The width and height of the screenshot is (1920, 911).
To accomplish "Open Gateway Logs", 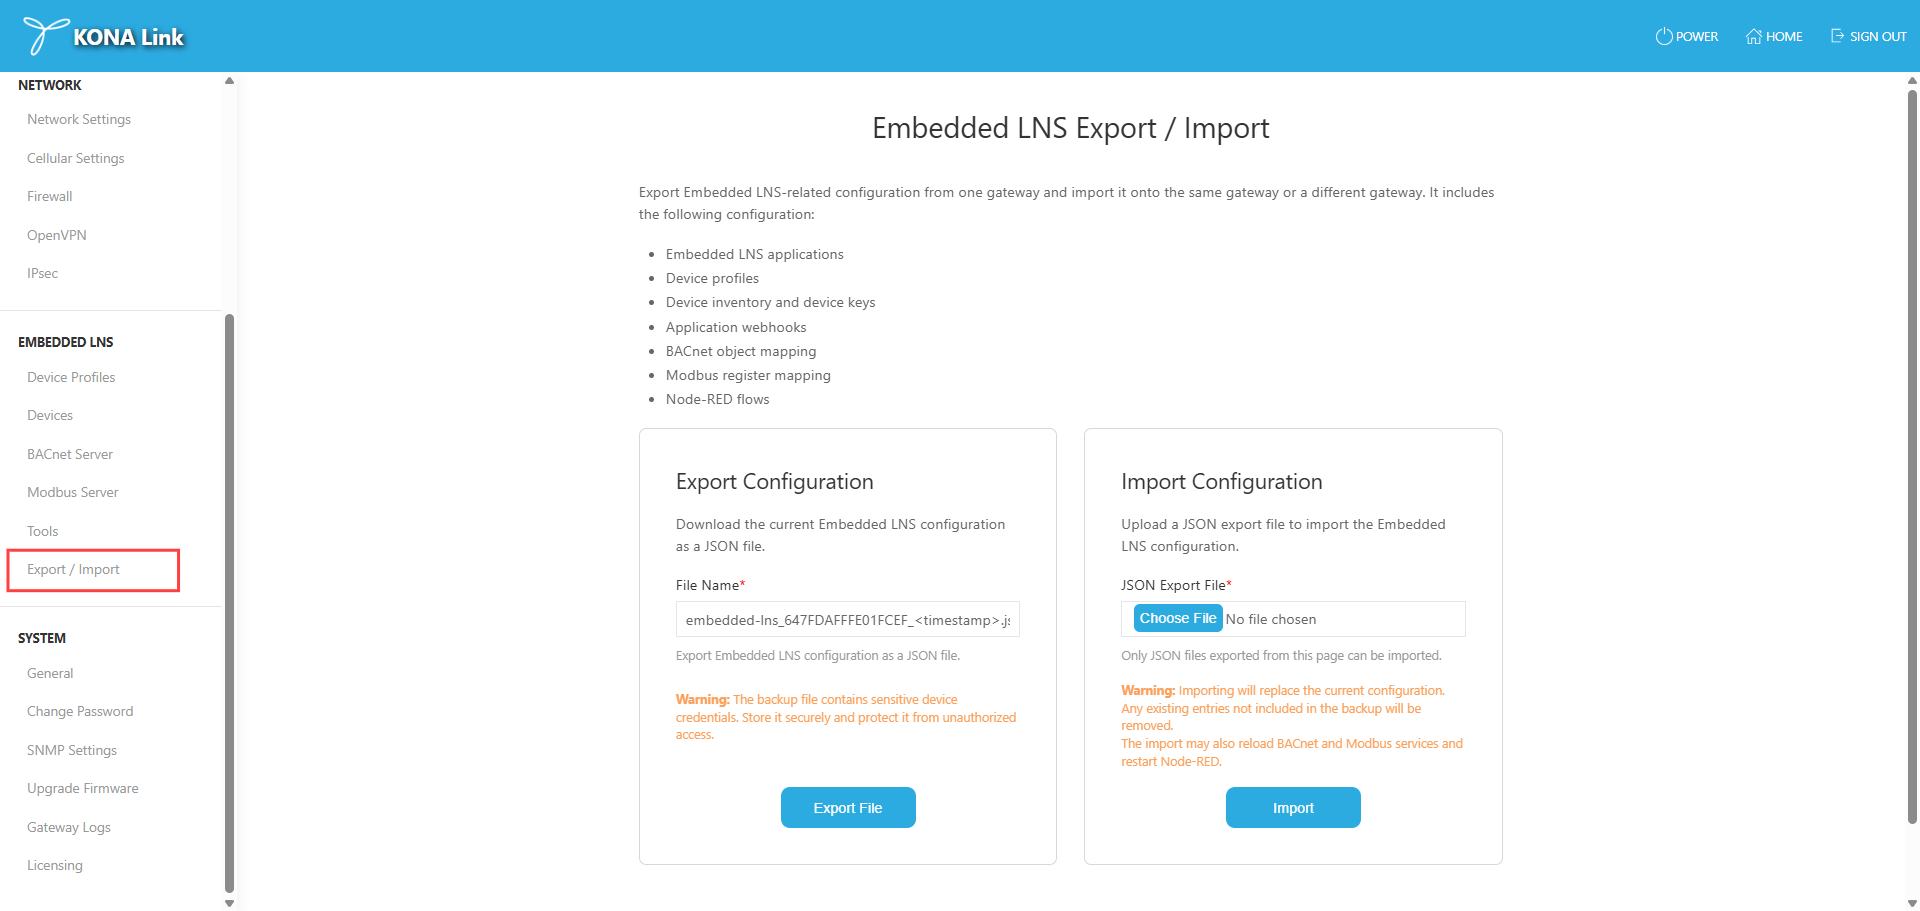I will 69,827.
